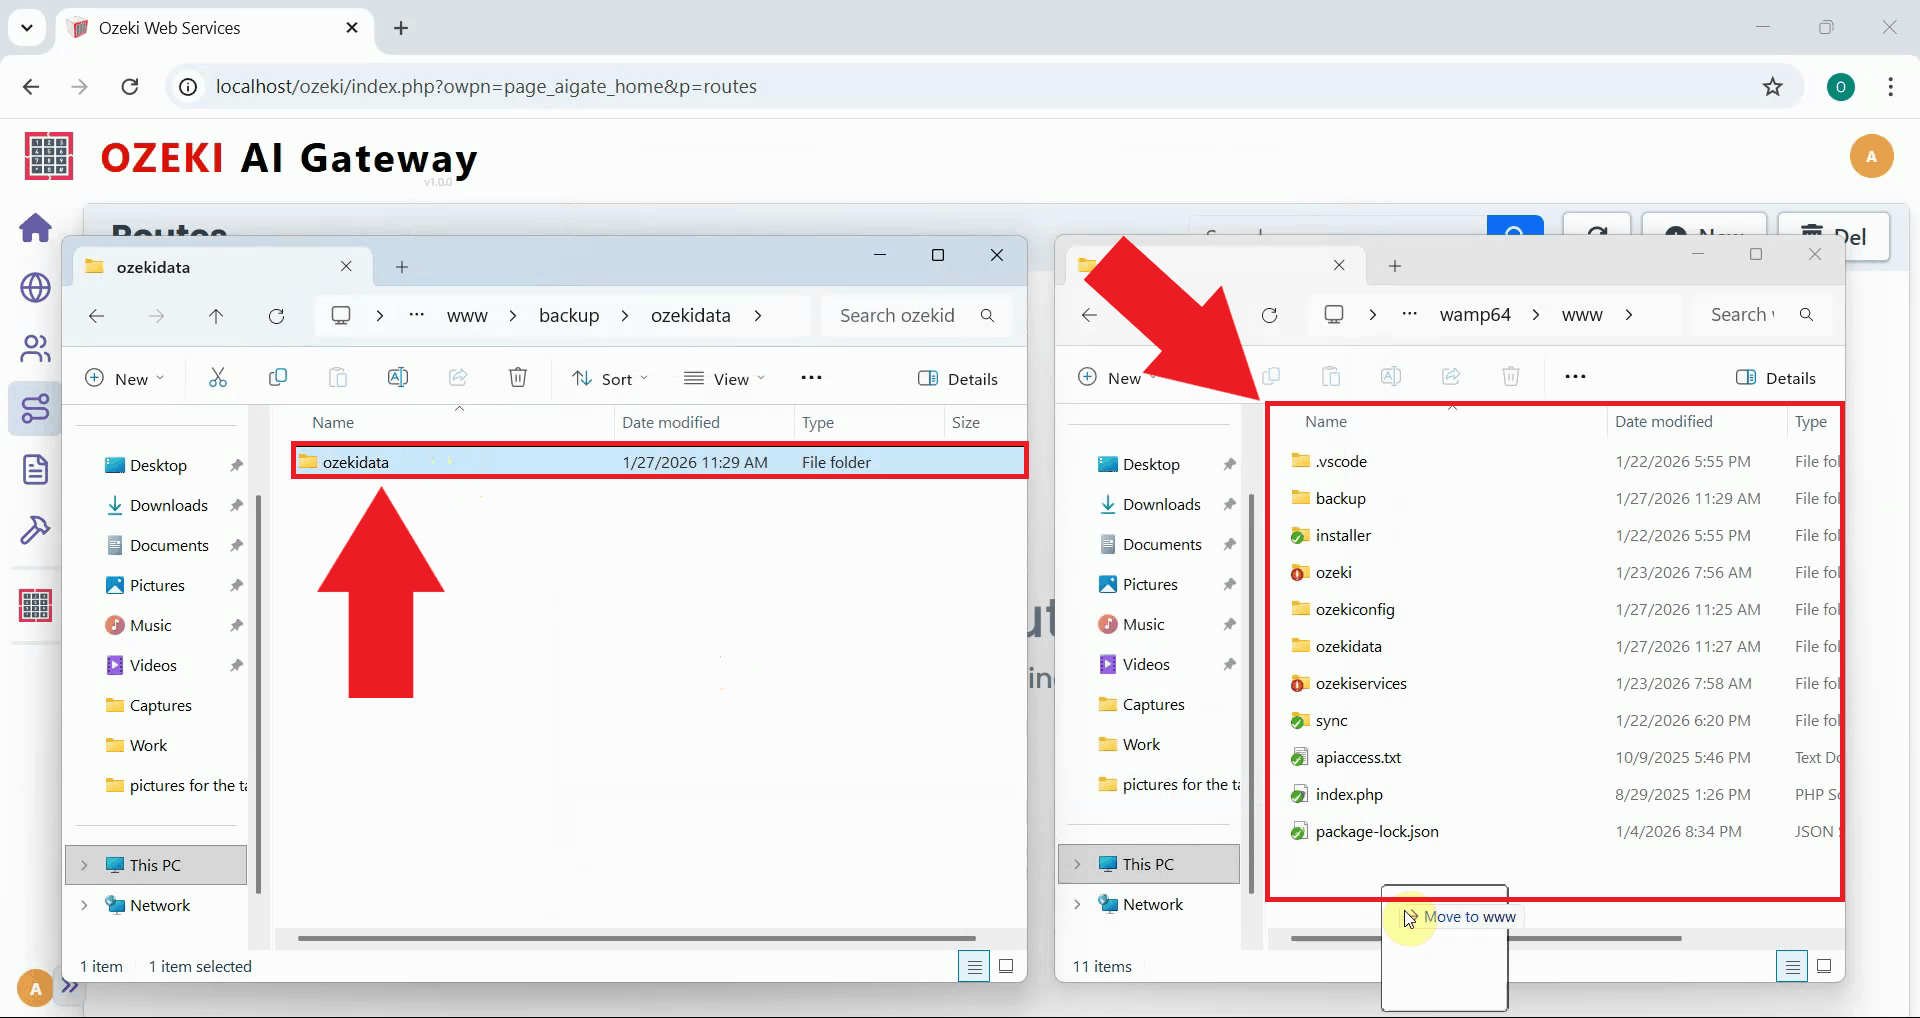Image resolution: width=1920 pixels, height=1018 pixels.
Task: Open the Sort dropdown menu
Action: coord(610,378)
